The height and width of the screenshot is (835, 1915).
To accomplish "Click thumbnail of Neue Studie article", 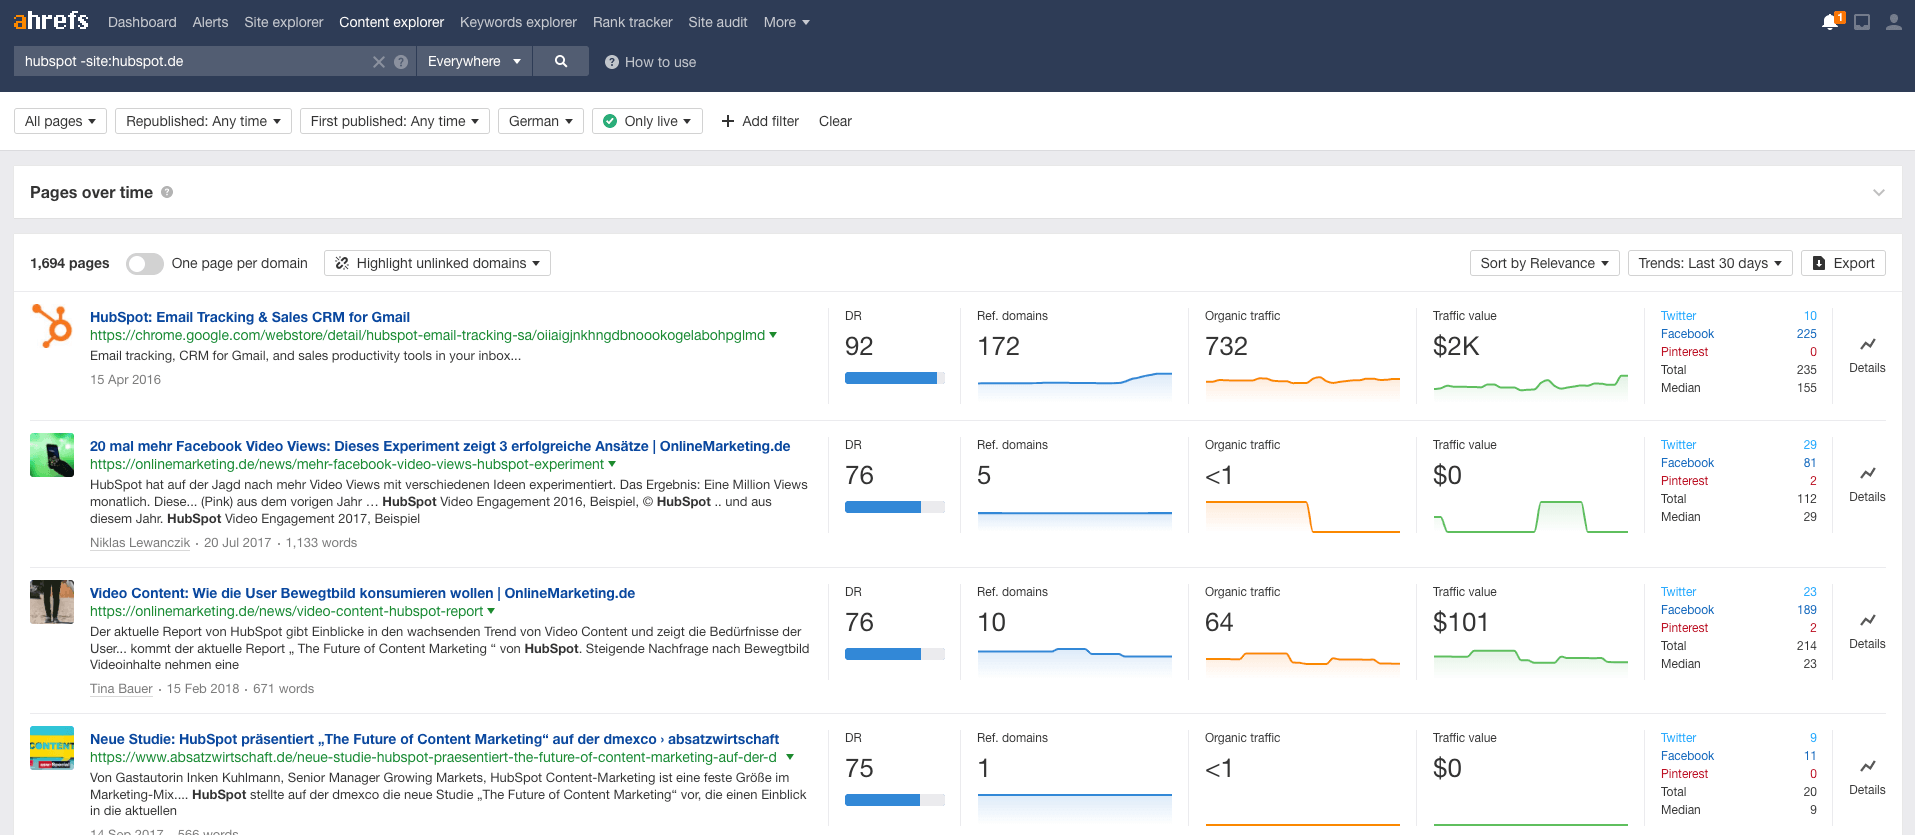I will tap(52, 748).
